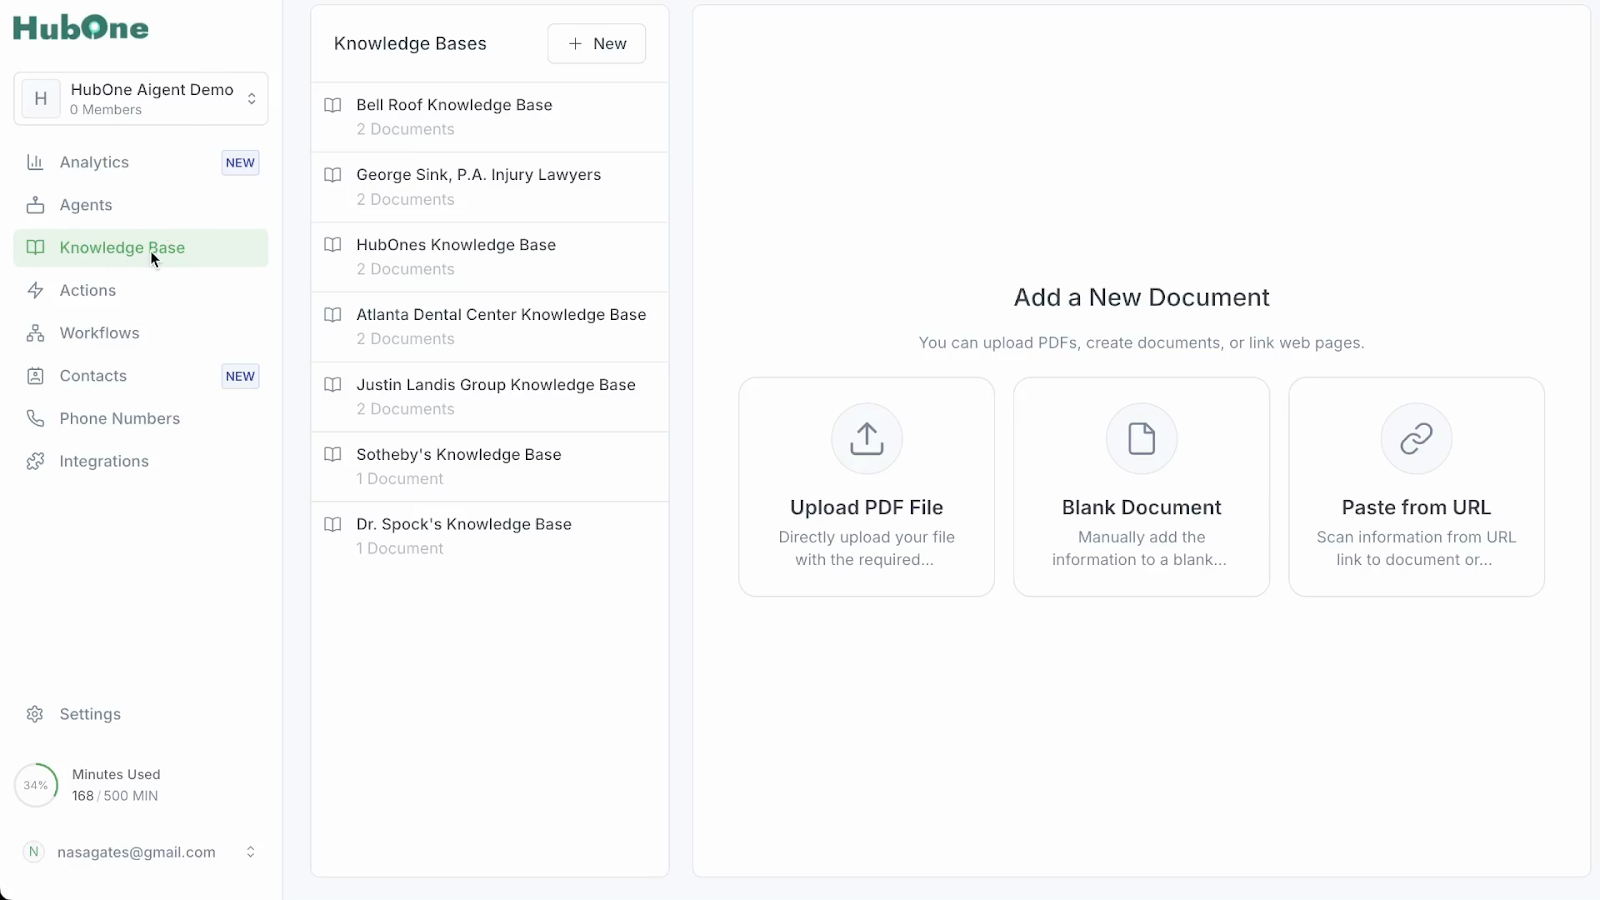Open Sotheby's Knowledge Base
The height and width of the screenshot is (900, 1600).
click(490, 467)
